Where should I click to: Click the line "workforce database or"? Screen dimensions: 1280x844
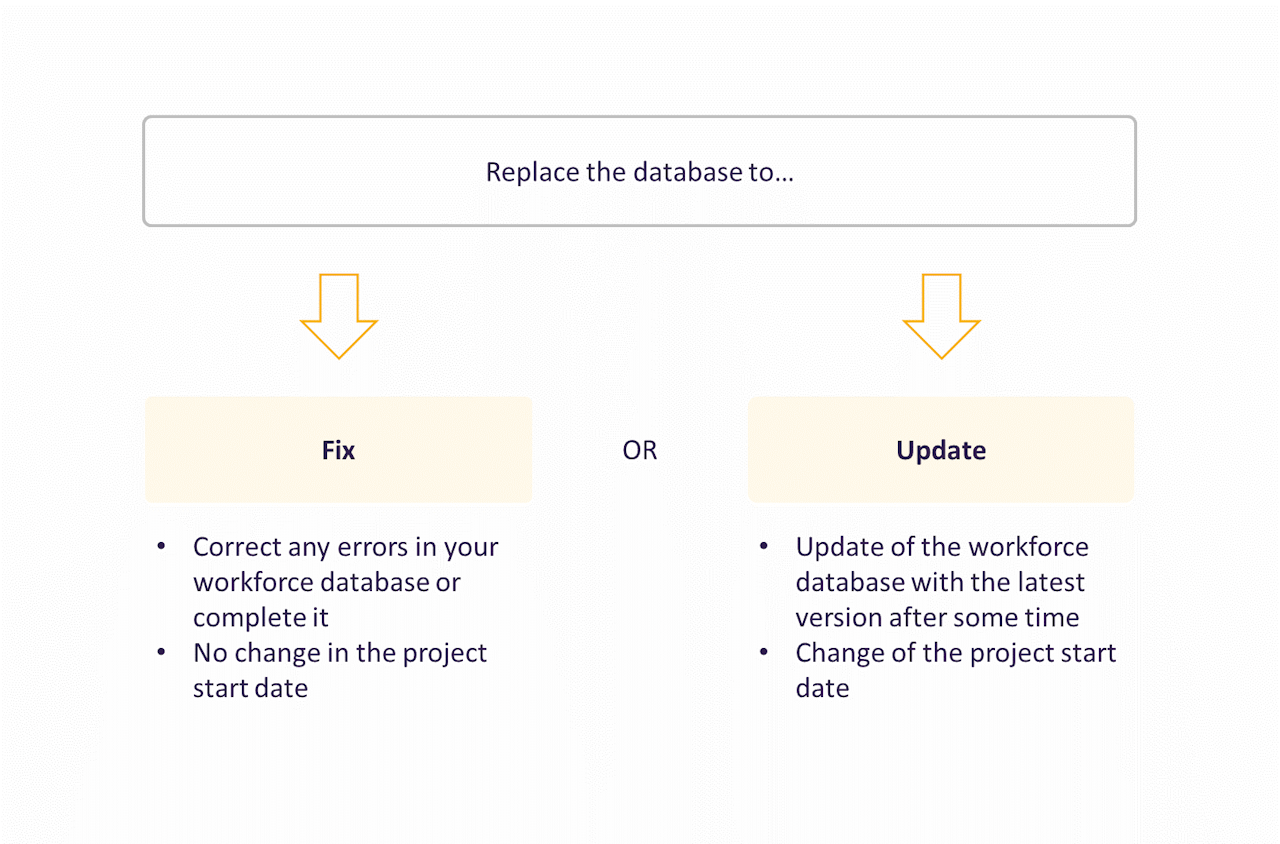(326, 582)
